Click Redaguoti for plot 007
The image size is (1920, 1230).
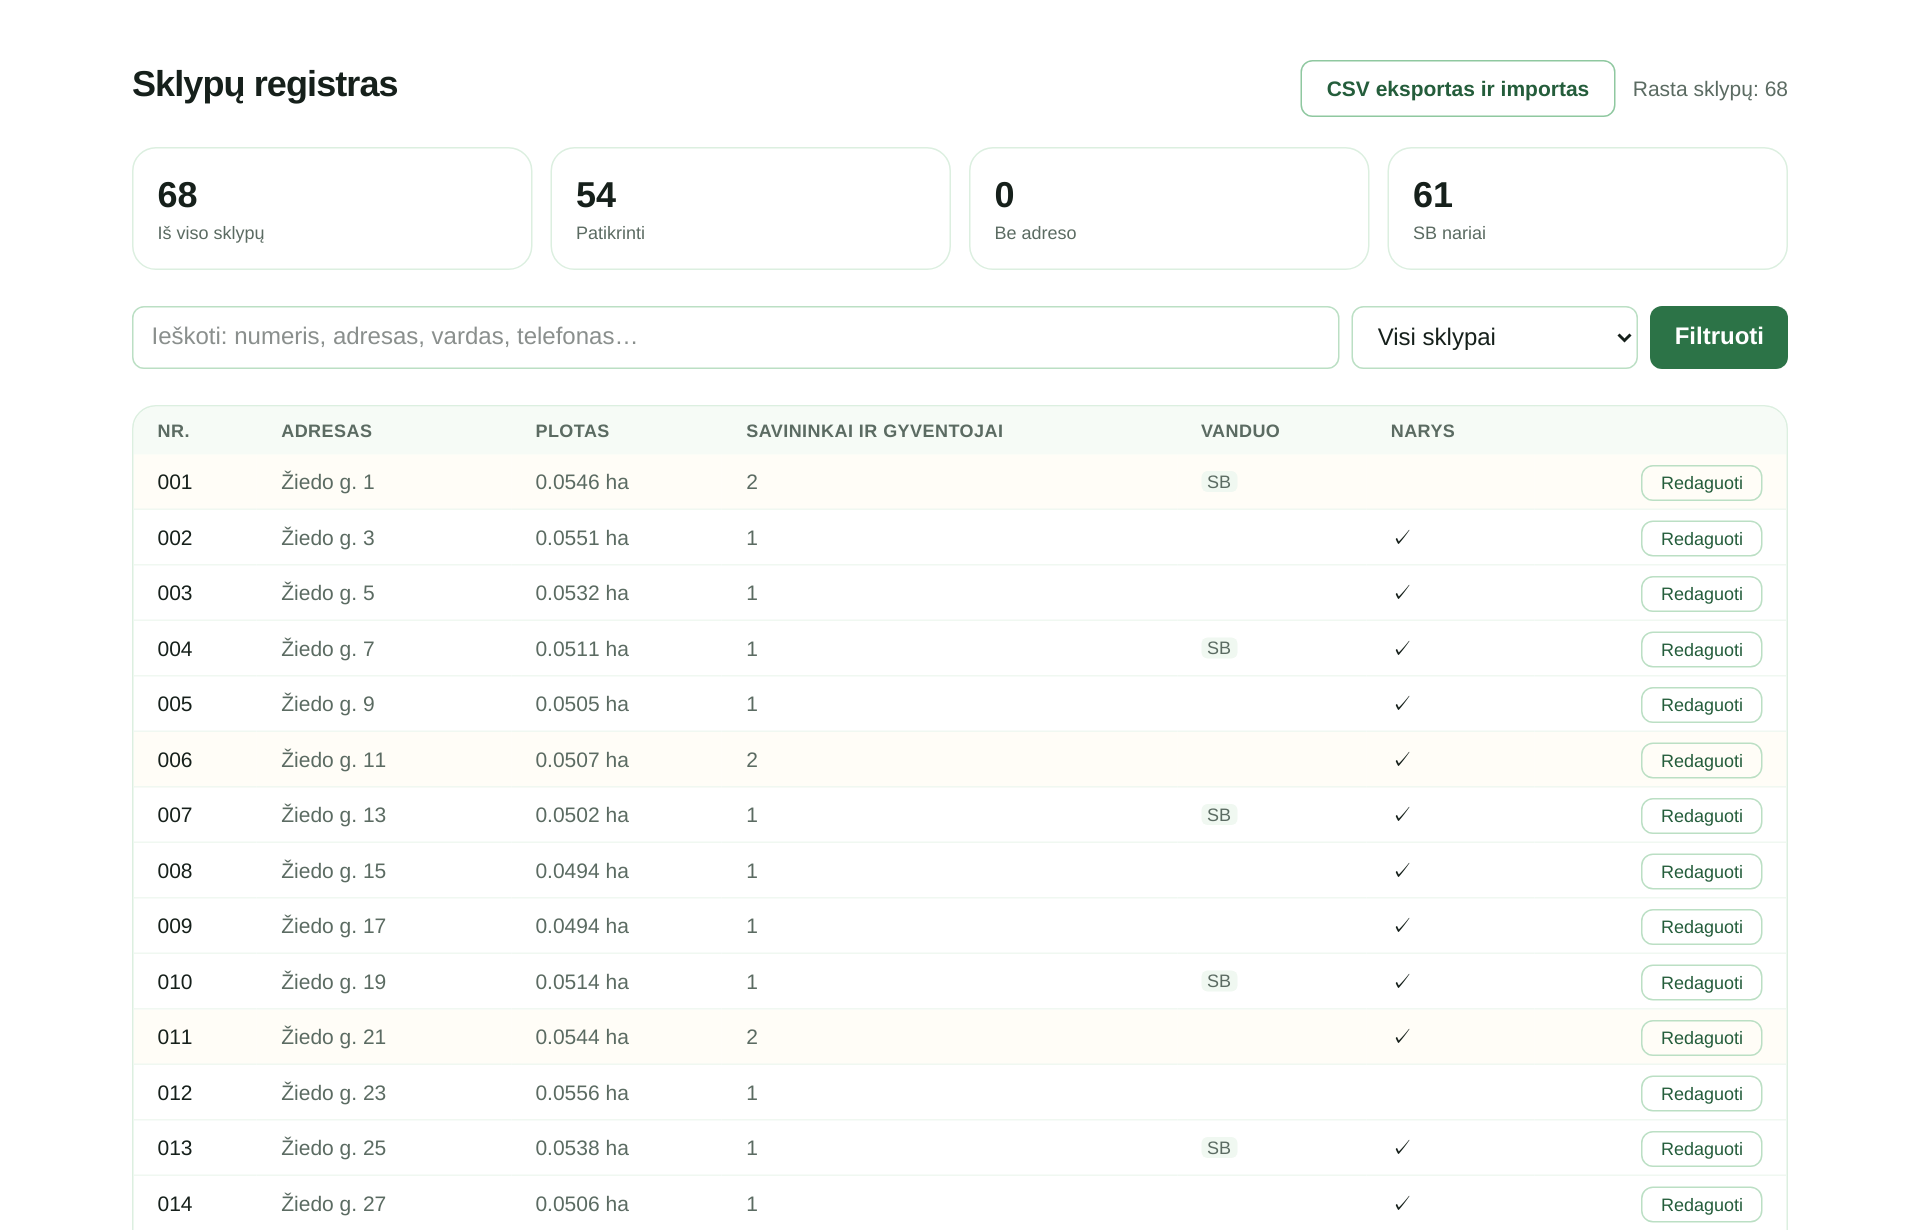point(1701,816)
